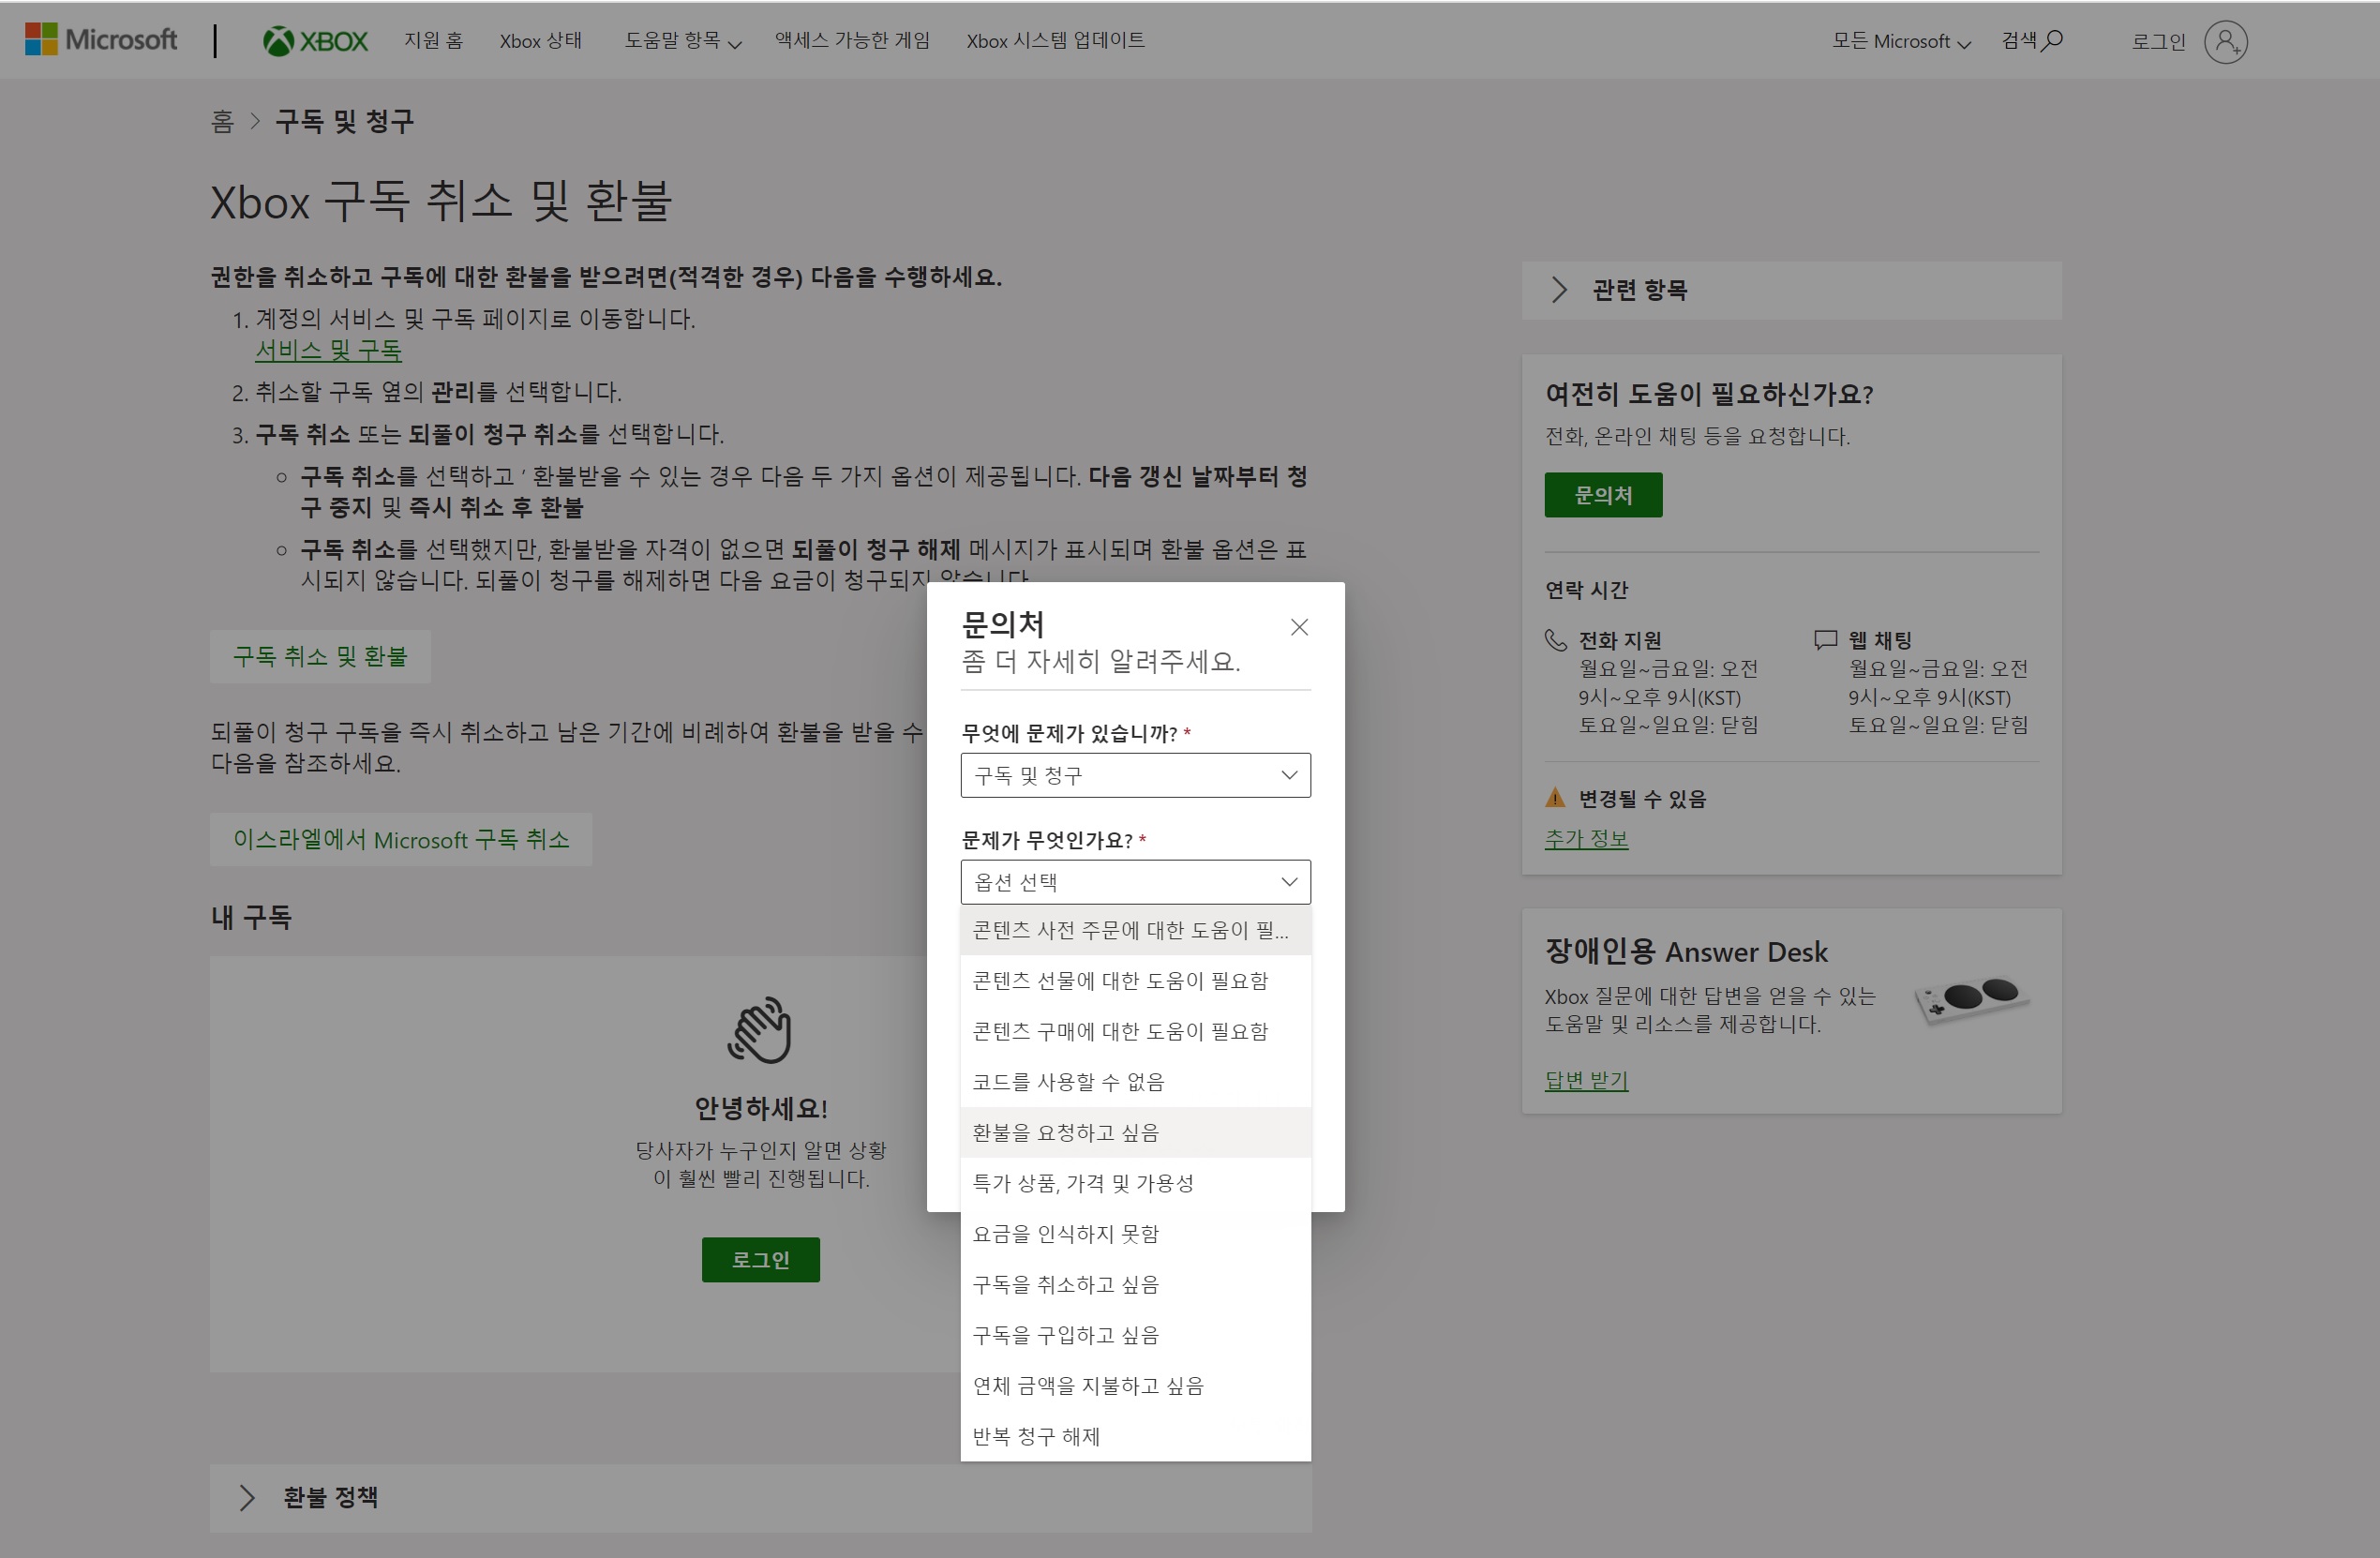Select 콘텐츠 선물에 대한 도움이 필요함 option
This screenshot has width=2380, height=1558.
tap(1135, 981)
